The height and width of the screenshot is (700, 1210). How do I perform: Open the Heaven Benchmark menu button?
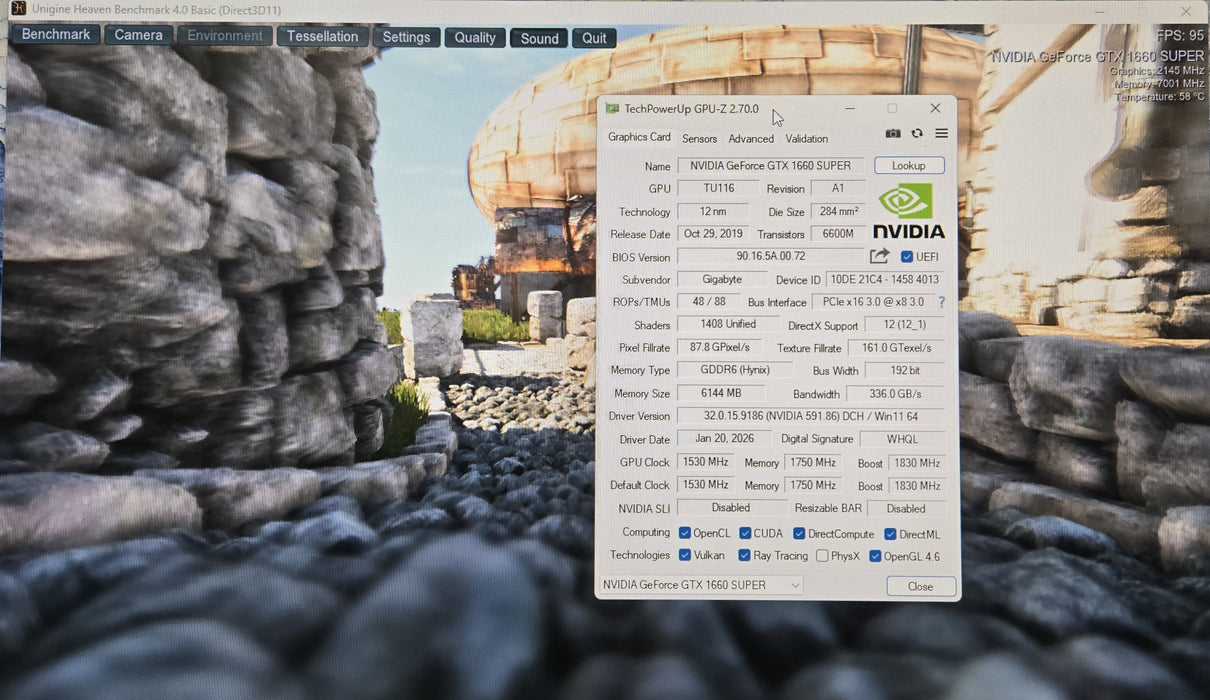(56, 35)
